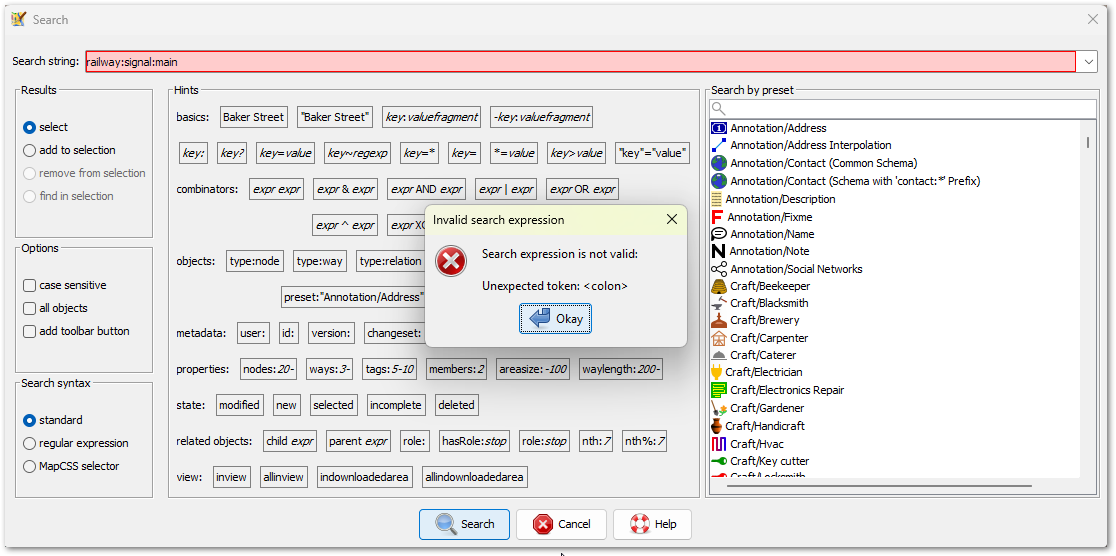Tick the all objects checkbox

tap(30, 308)
